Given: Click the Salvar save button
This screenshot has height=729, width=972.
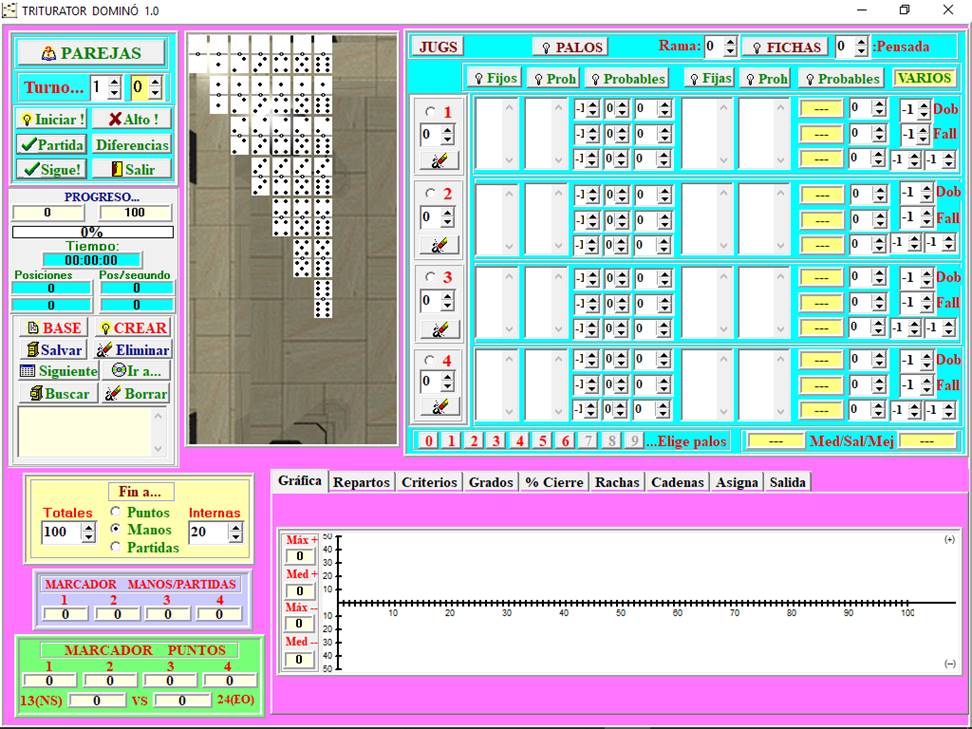Looking at the screenshot, I should pyautogui.click(x=53, y=350).
